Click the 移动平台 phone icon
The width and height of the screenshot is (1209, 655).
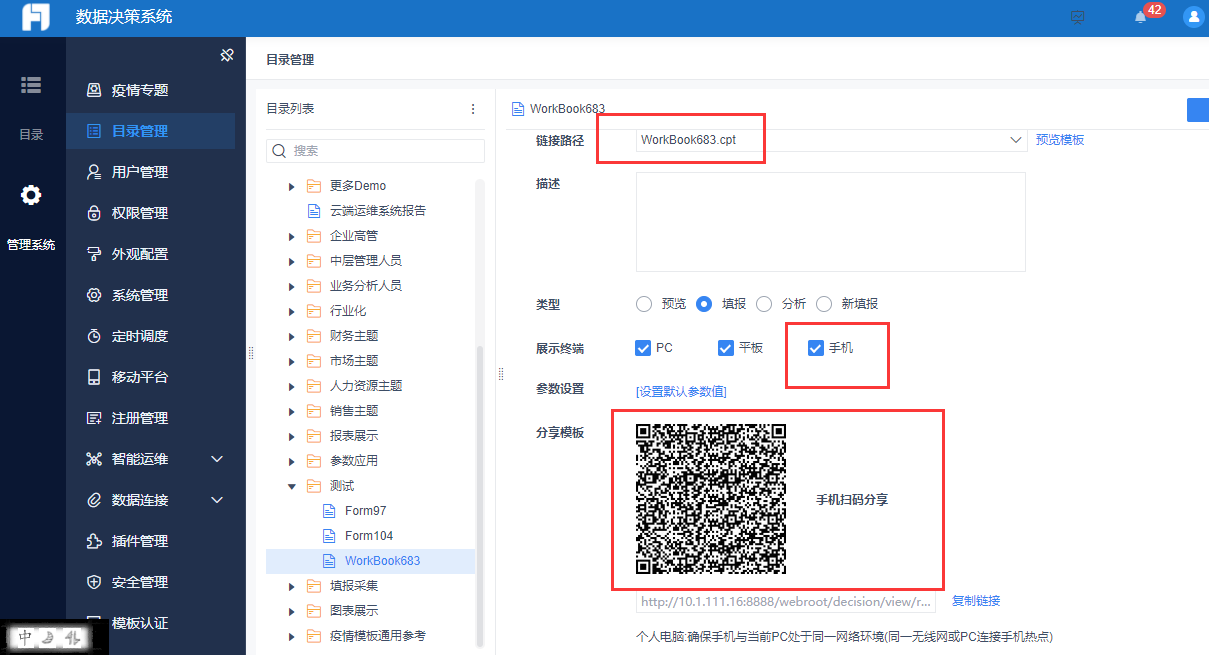tap(94, 377)
